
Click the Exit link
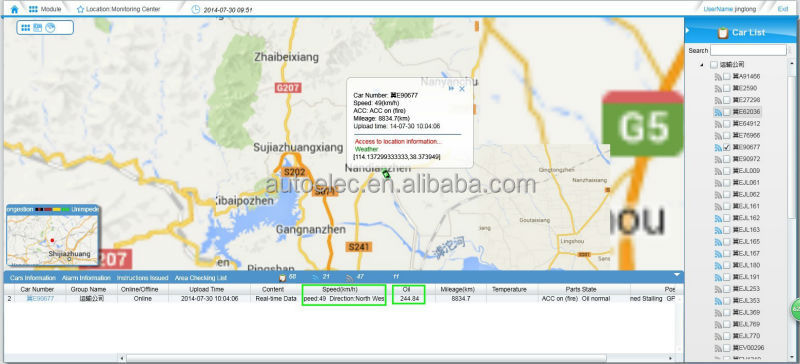(x=783, y=9)
